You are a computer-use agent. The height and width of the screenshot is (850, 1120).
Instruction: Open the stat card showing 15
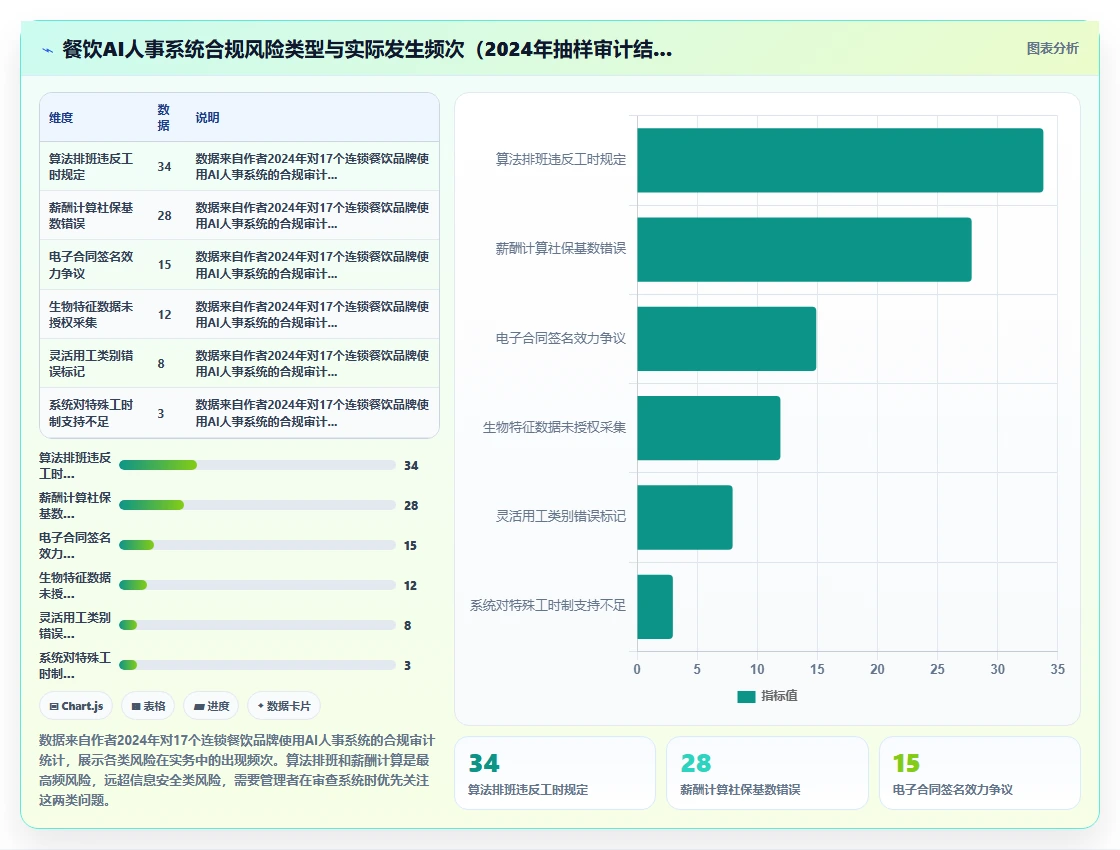click(979, 773)
